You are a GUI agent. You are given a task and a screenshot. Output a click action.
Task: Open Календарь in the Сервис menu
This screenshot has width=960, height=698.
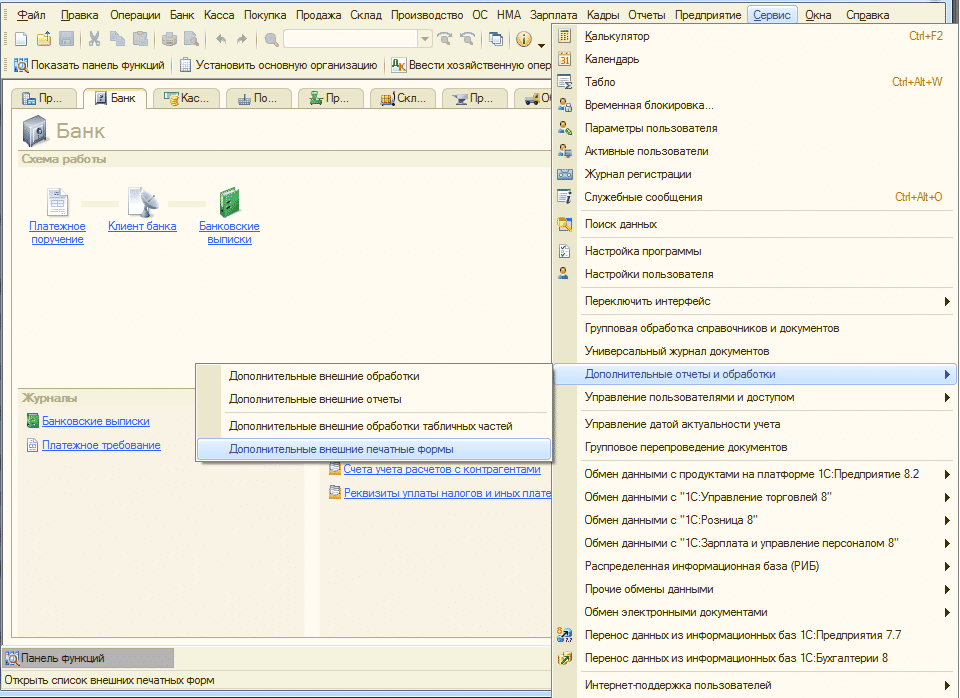pos(612,59)
